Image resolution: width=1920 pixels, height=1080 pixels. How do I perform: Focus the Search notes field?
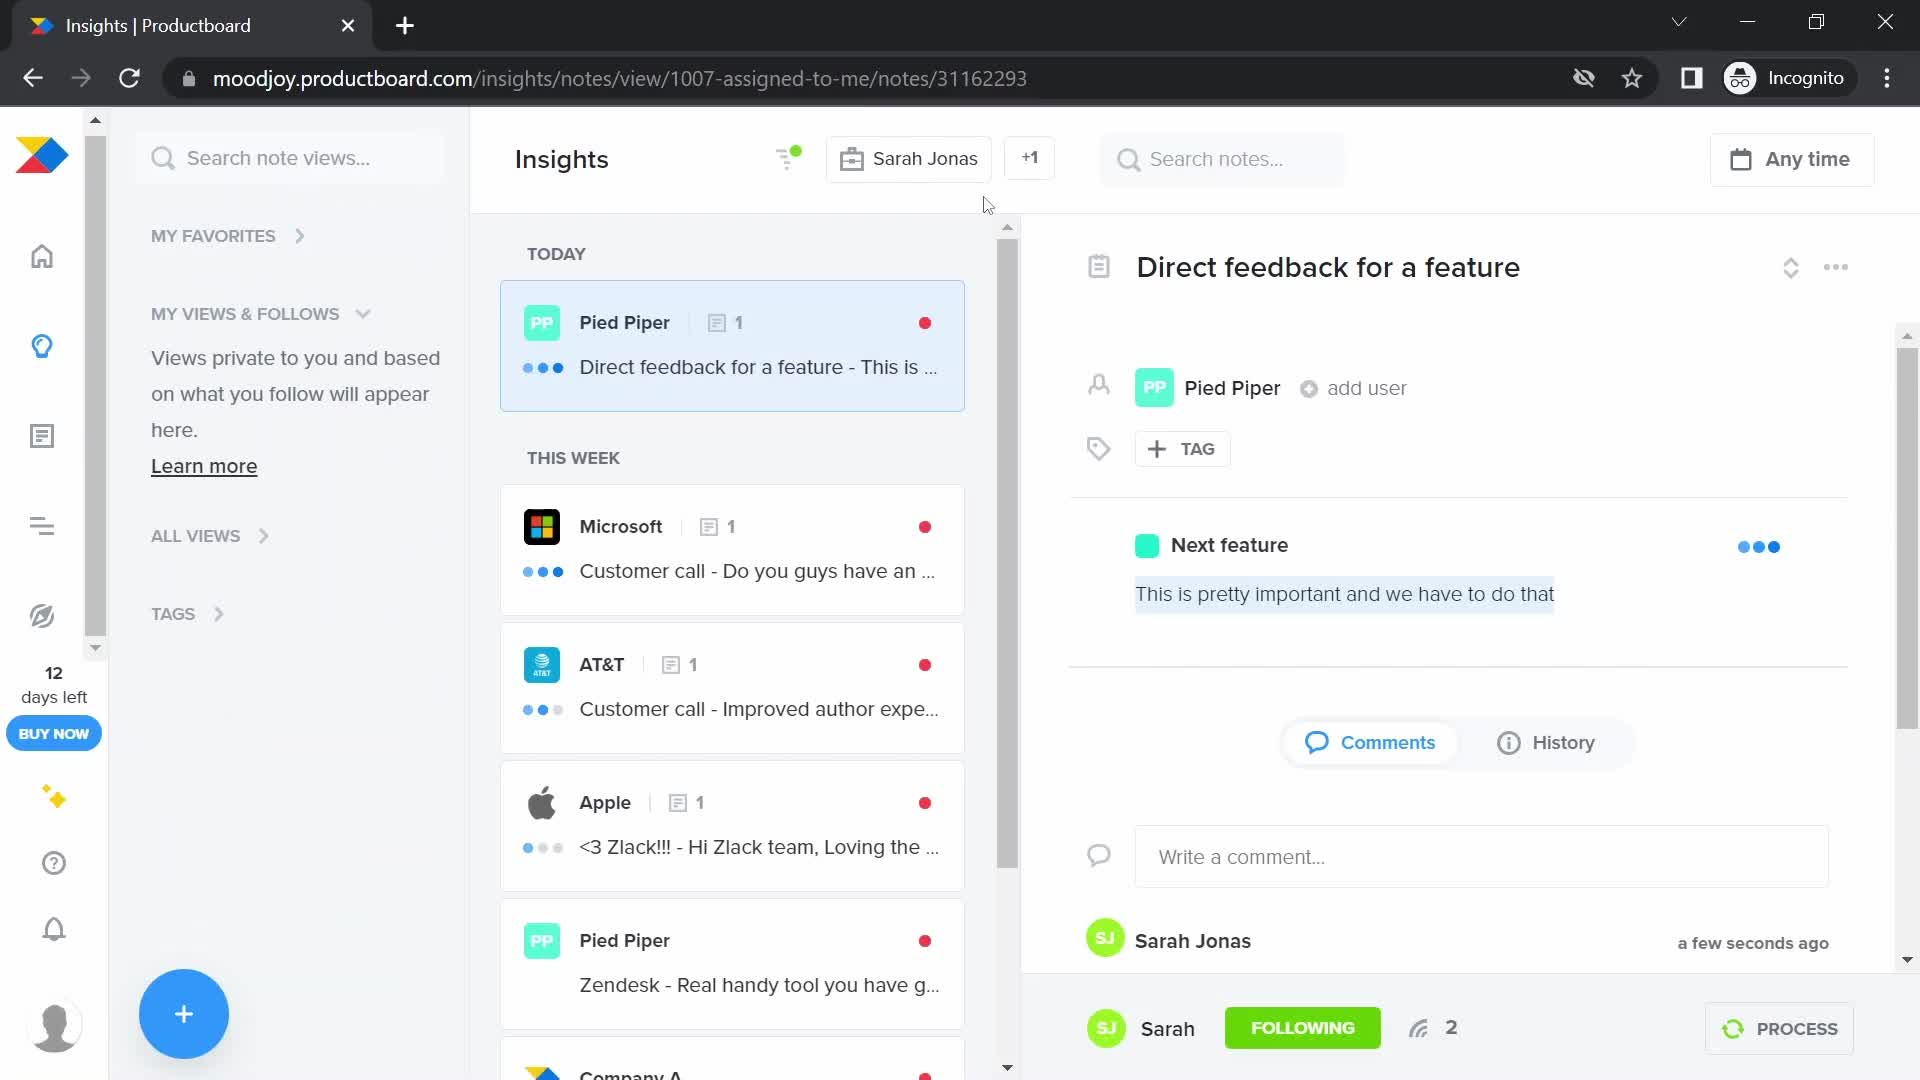[1222, 159]
